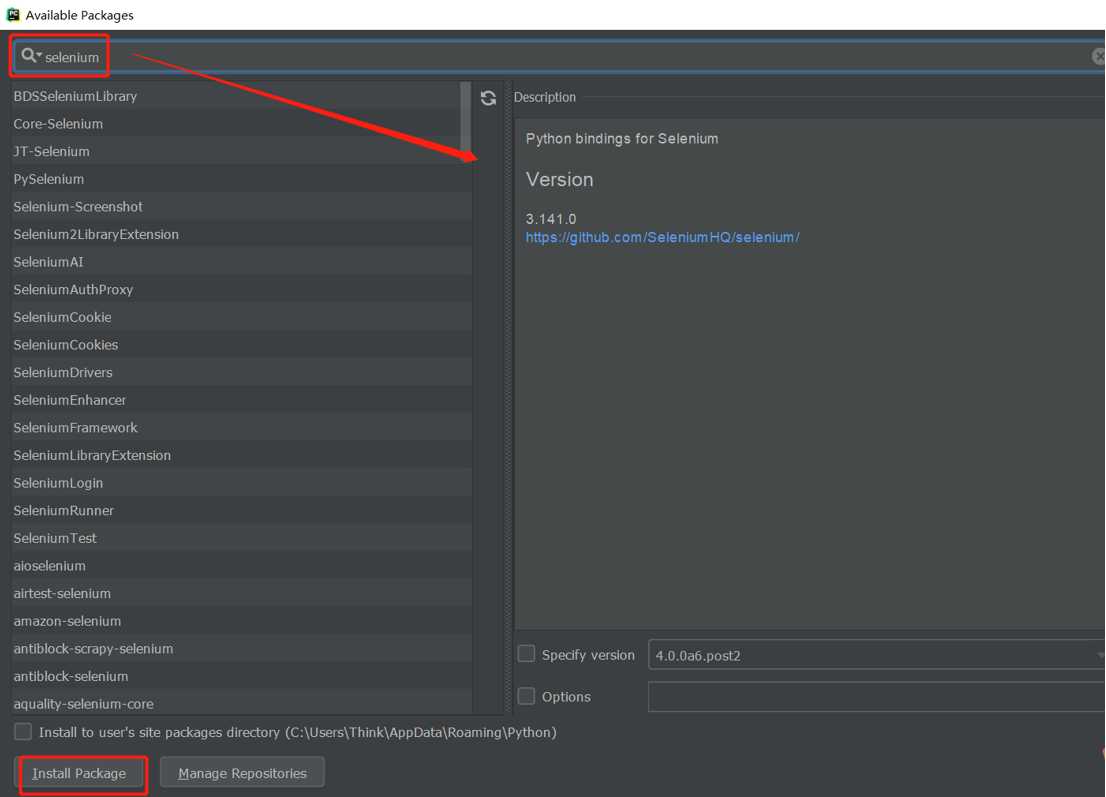This screenshot has width=1106, height=797.
Task: Select SeleniumDrivers package row
Action: 241,372
